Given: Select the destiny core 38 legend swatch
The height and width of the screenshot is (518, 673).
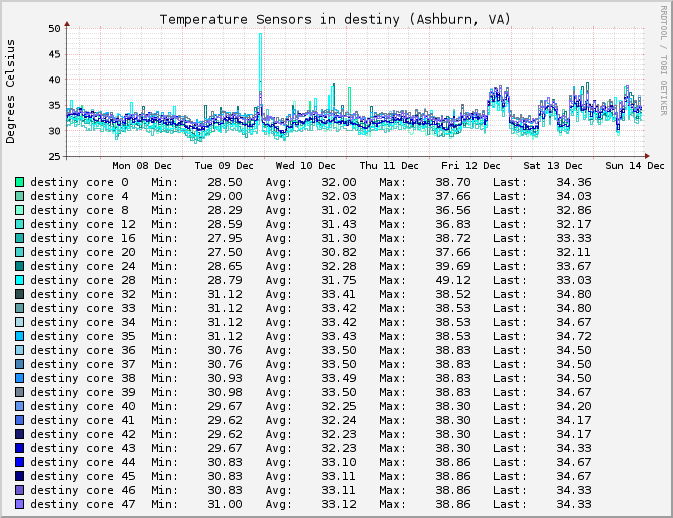Looking at the screenshot, I should pos(19,378).
